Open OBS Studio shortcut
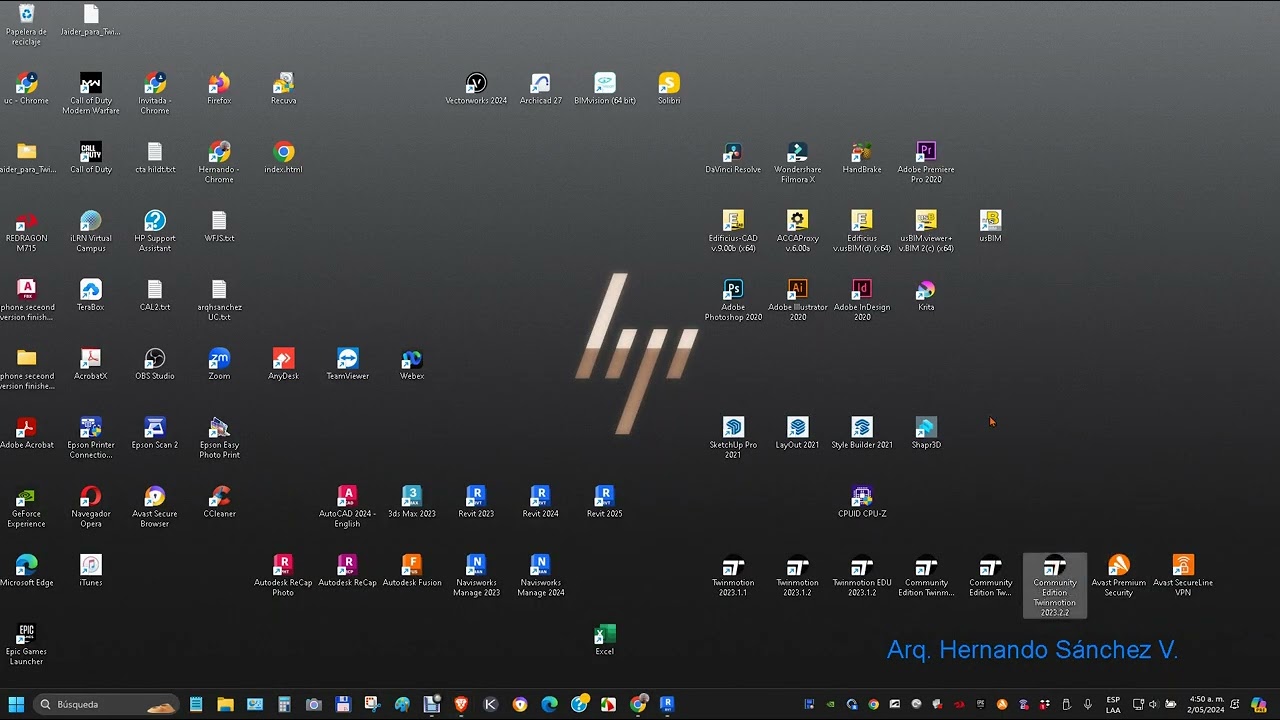Image resolution: width=1280 pixels, height=720 pixels. [155, 364]
